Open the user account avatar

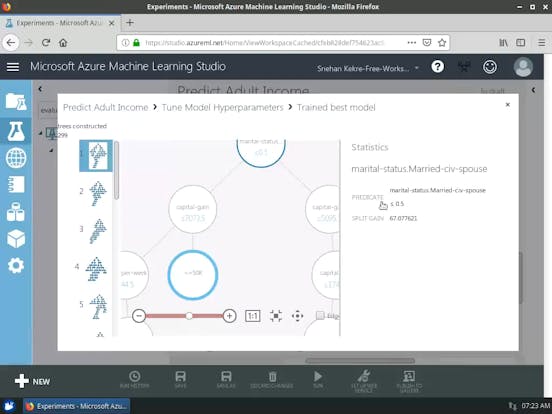[523, 67]
